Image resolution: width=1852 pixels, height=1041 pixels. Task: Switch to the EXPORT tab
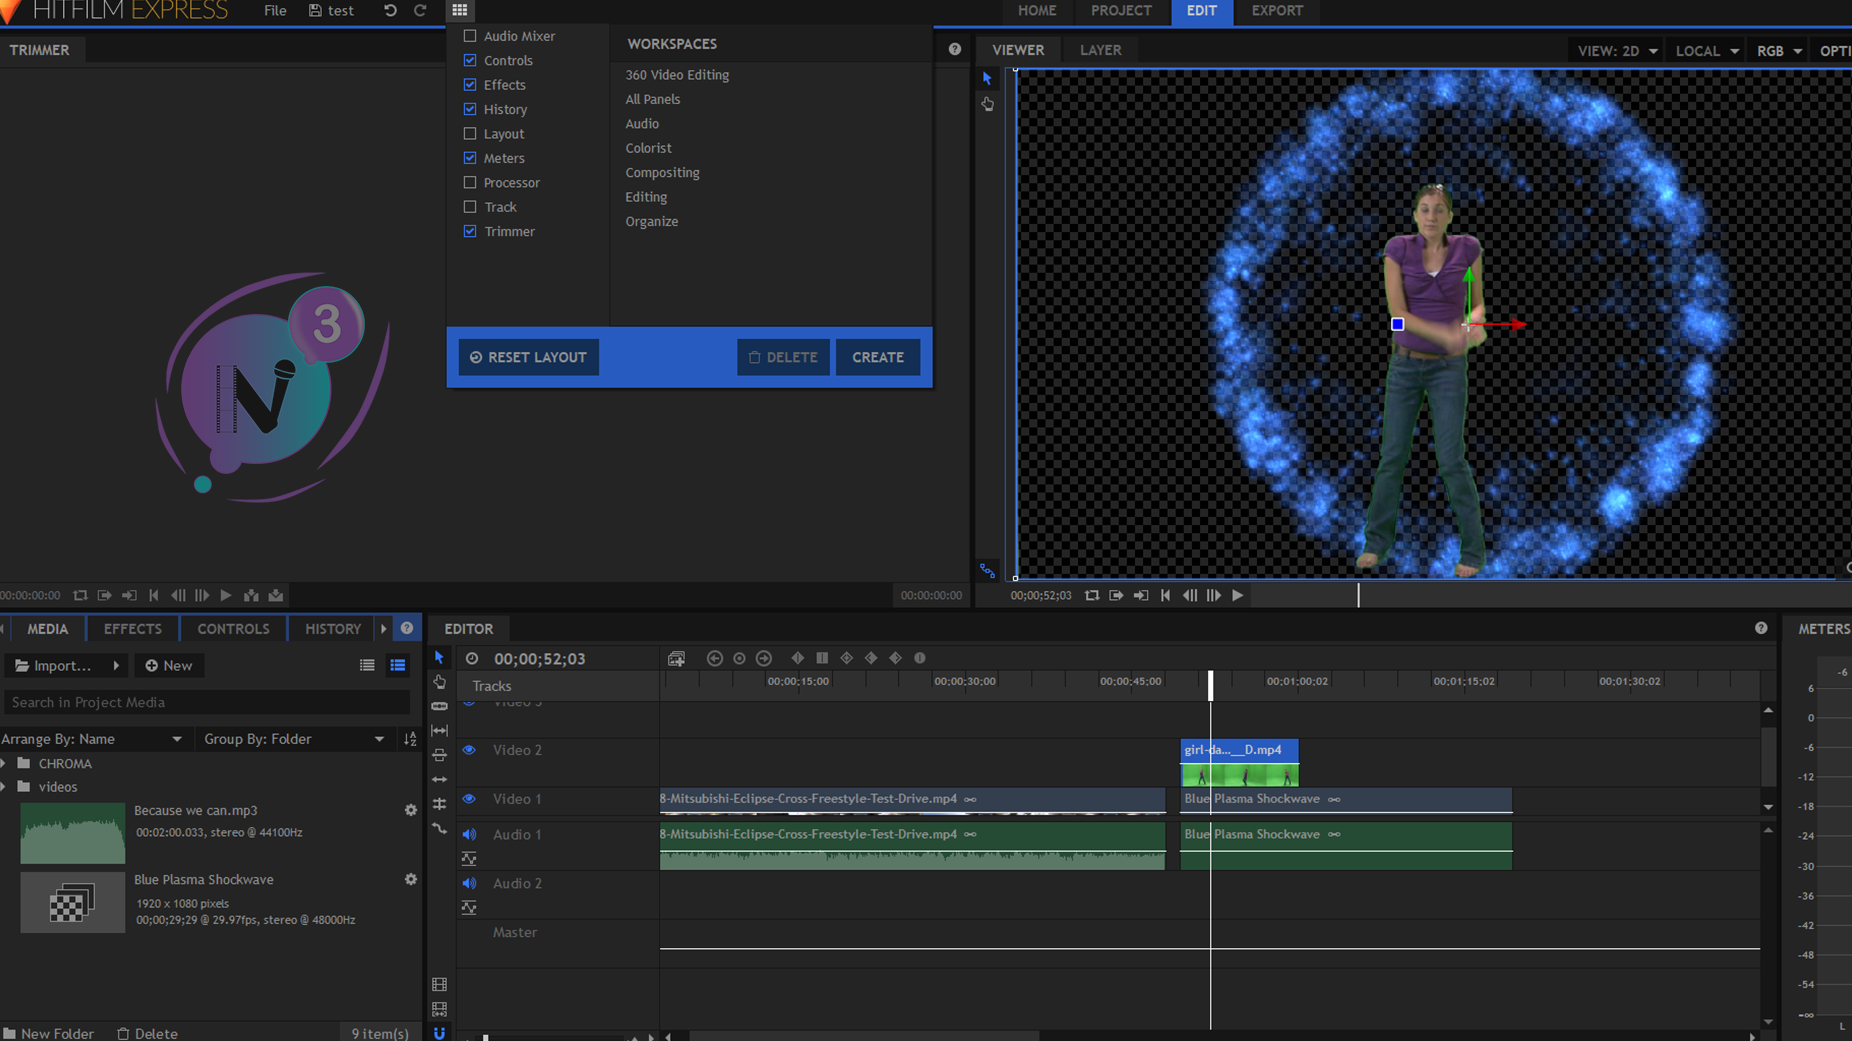1277,11
